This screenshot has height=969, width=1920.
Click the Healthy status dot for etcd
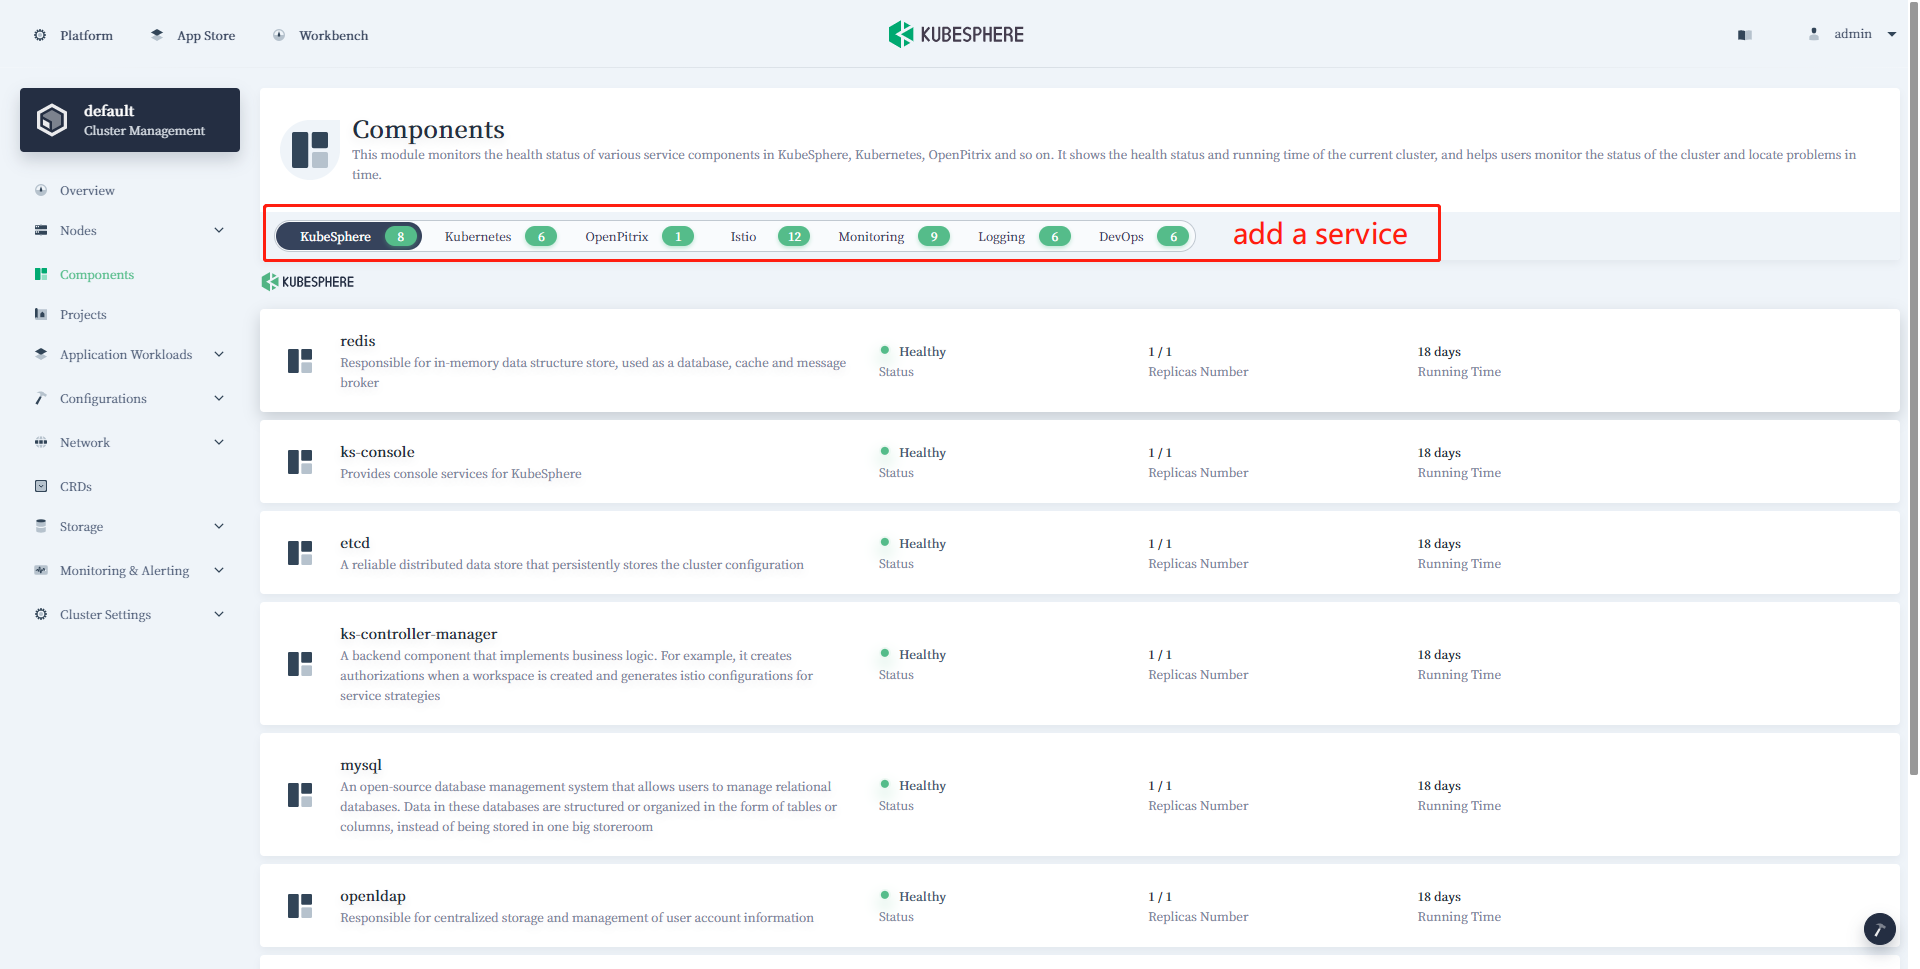point(884,542)
